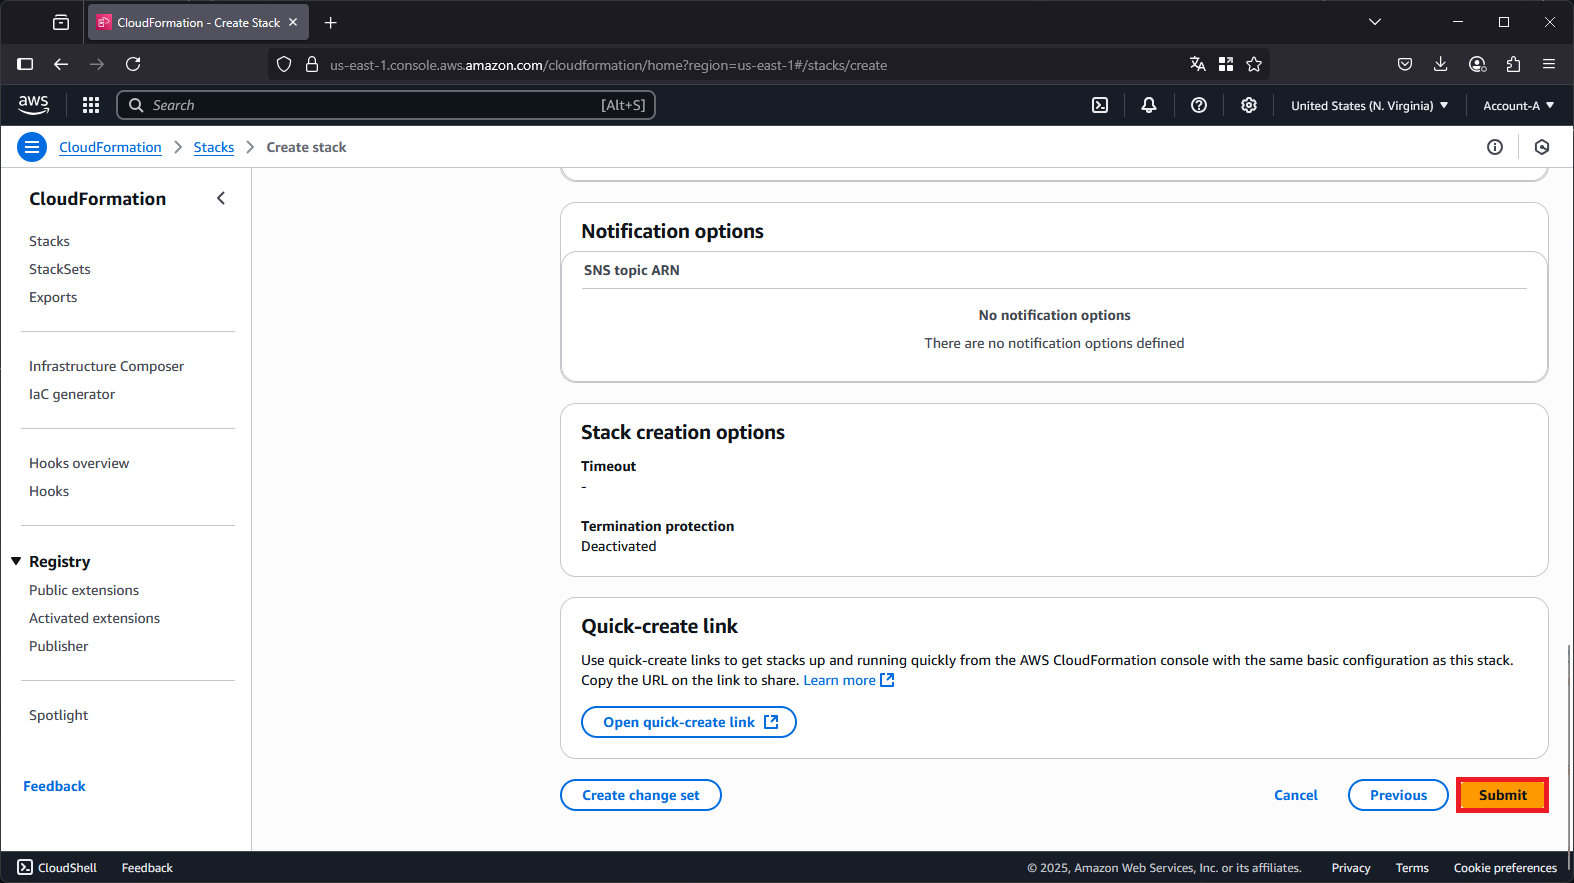The width and height of the screenshot is (1574, 883).
Task: Open the AWS services grid menu
Action: 91,105
